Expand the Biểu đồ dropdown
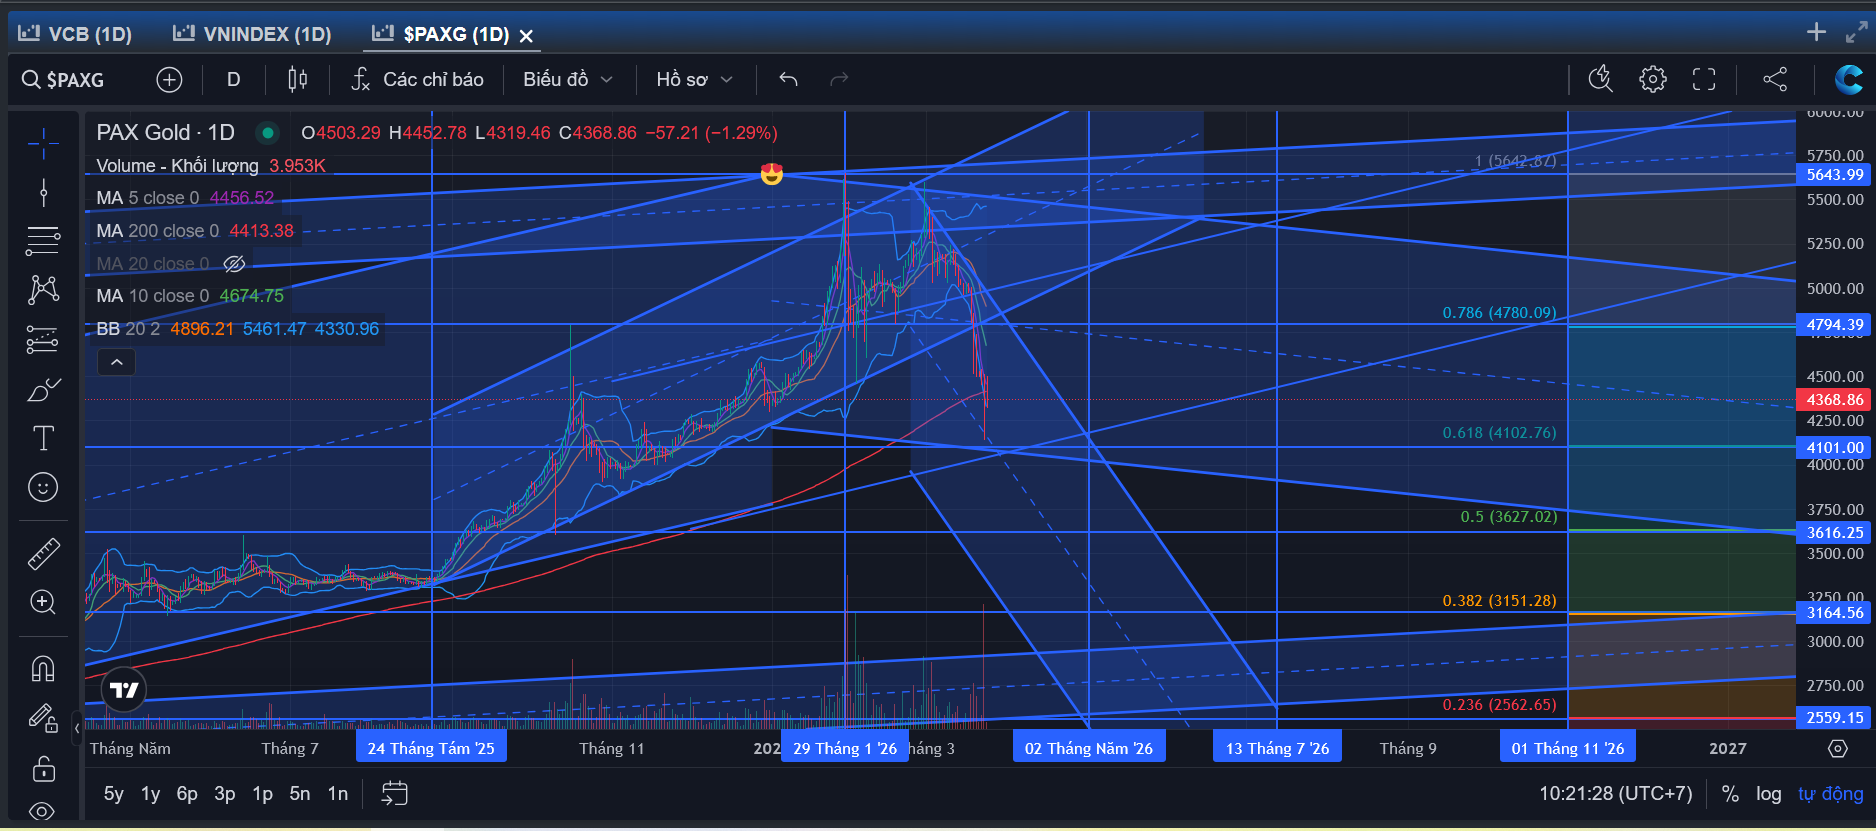Image resolution: width=1876 pixels, height=831 pixels. [568, 80]
